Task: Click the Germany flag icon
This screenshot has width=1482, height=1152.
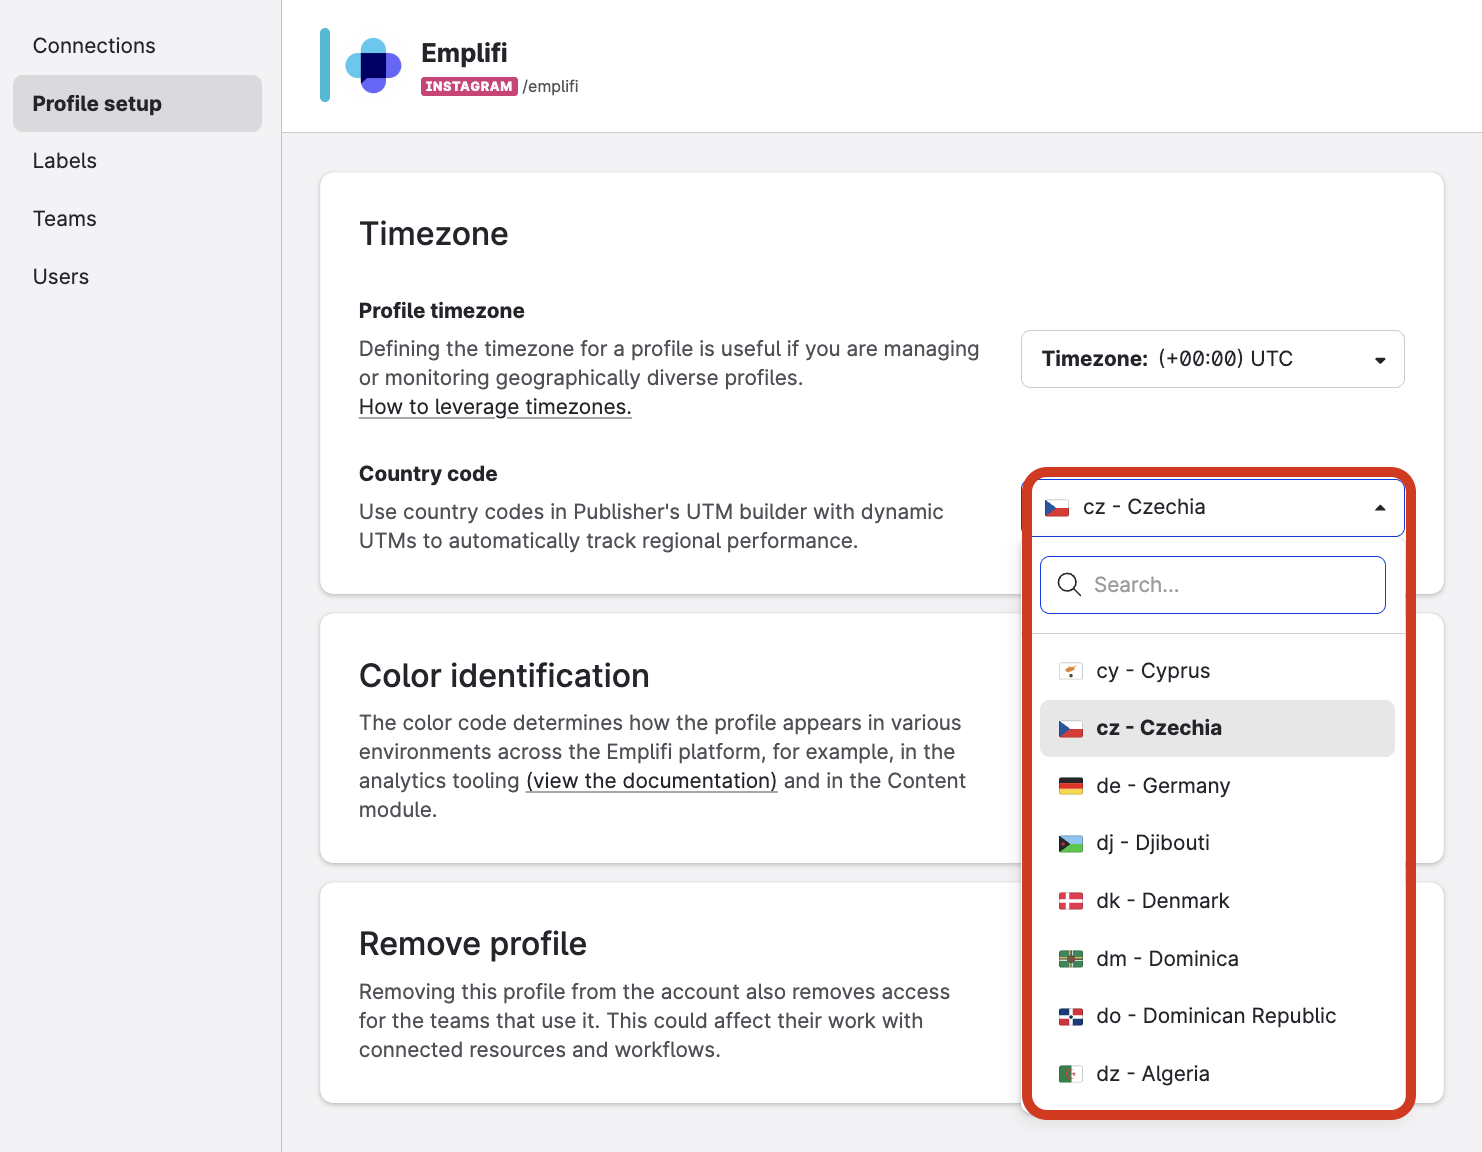Action: (x=1071, y=786)
